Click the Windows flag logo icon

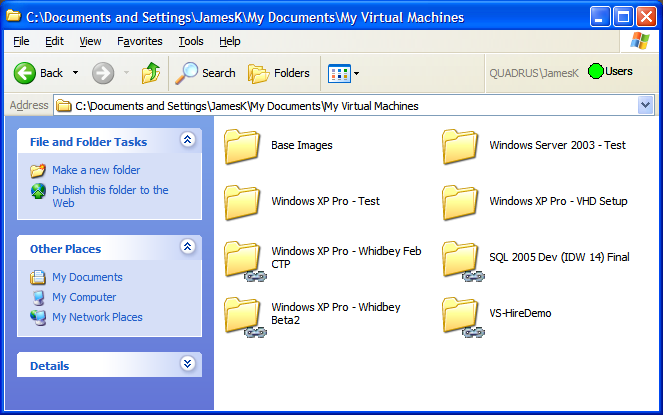click(x=639, y=41)
